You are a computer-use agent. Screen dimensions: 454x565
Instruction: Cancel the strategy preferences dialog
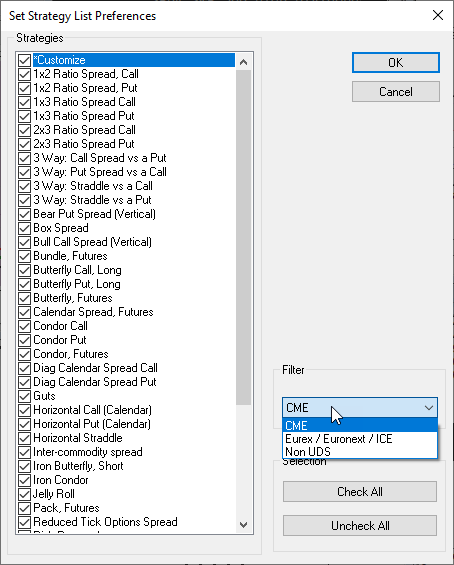click(x=396, y=92)
